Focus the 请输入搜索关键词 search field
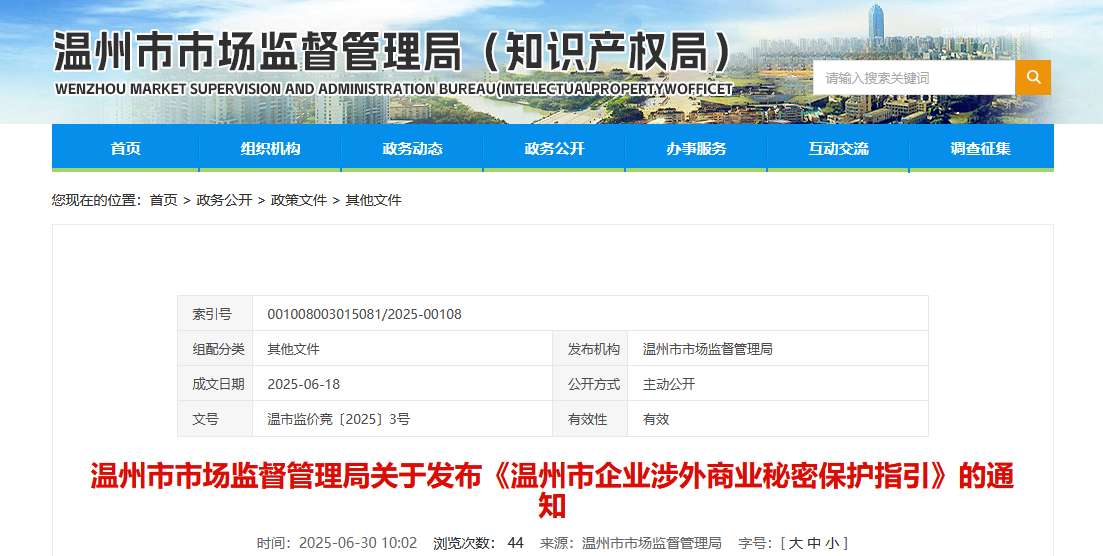The image size is (1103, 556). 914,77
